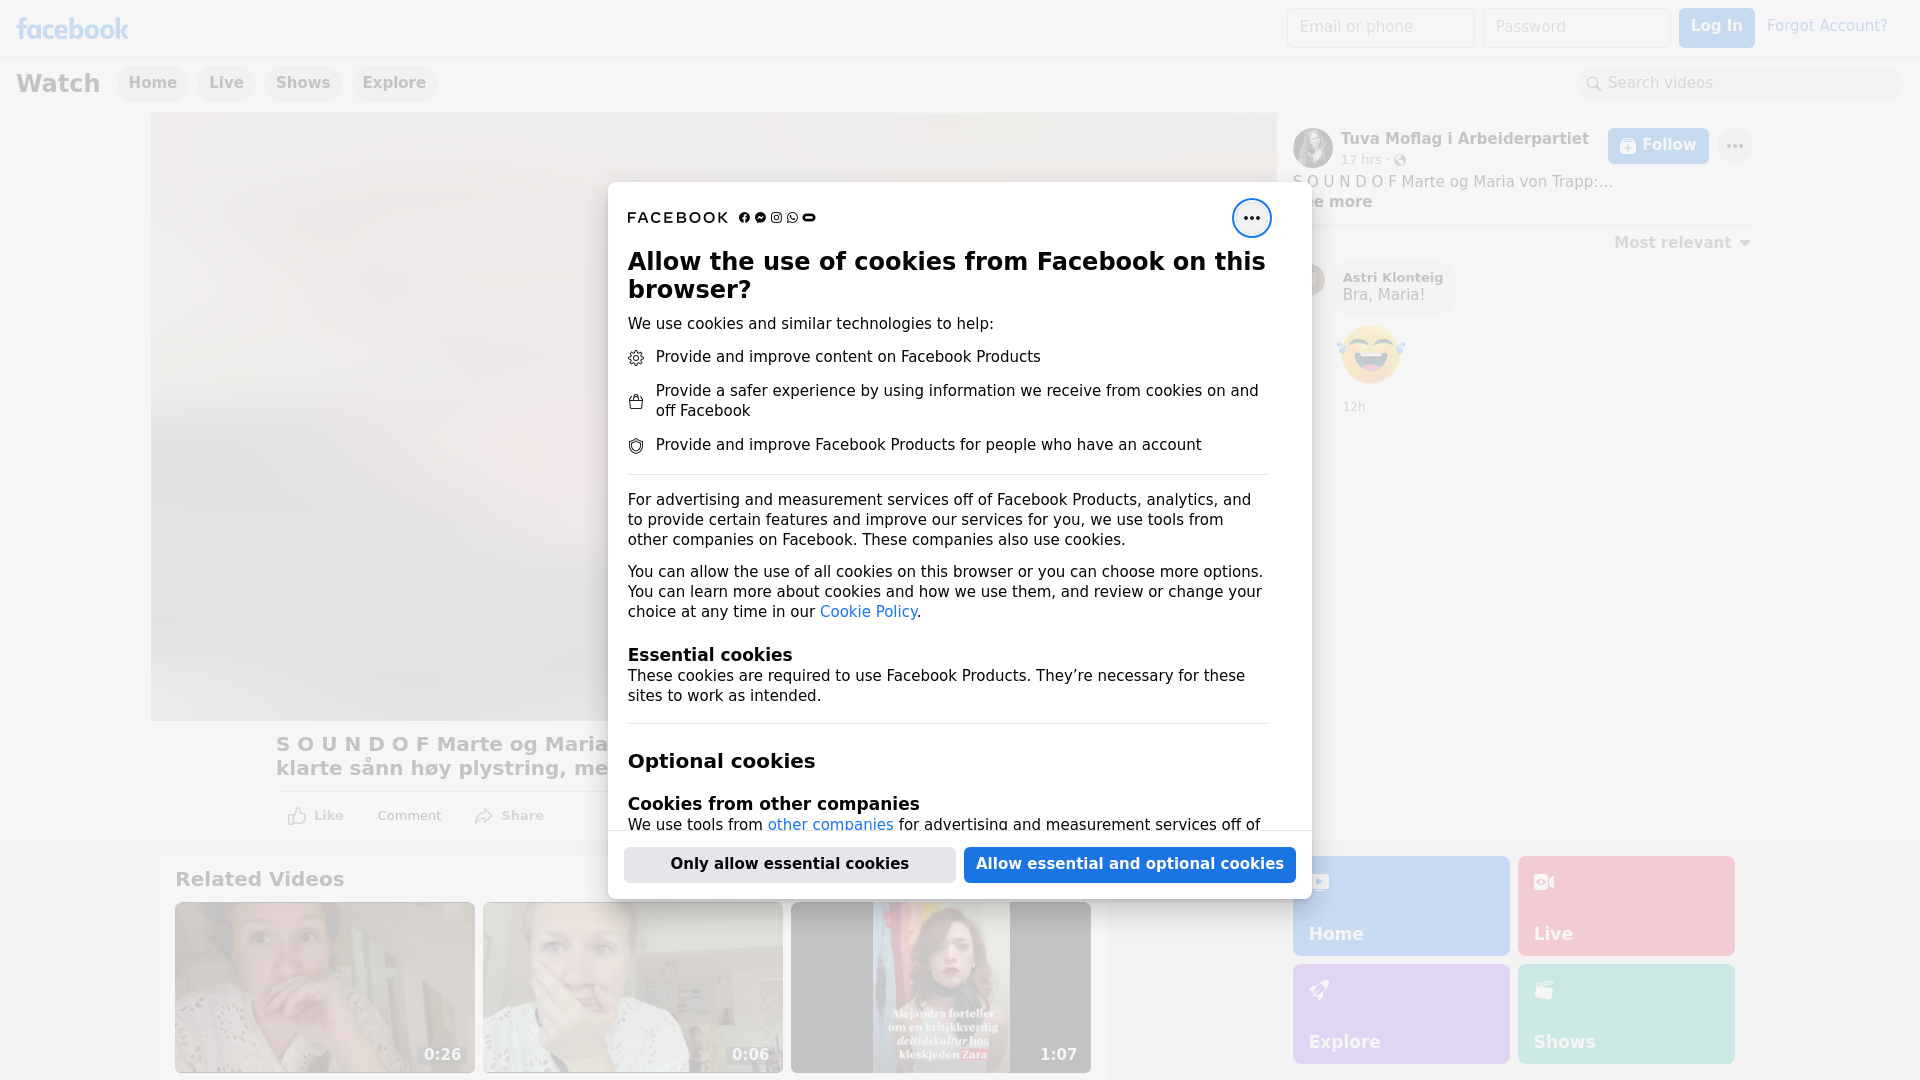Viewport: 1920px width, 1080px height.
Task: Click the Share arrow icon
Action: [484, 816]
